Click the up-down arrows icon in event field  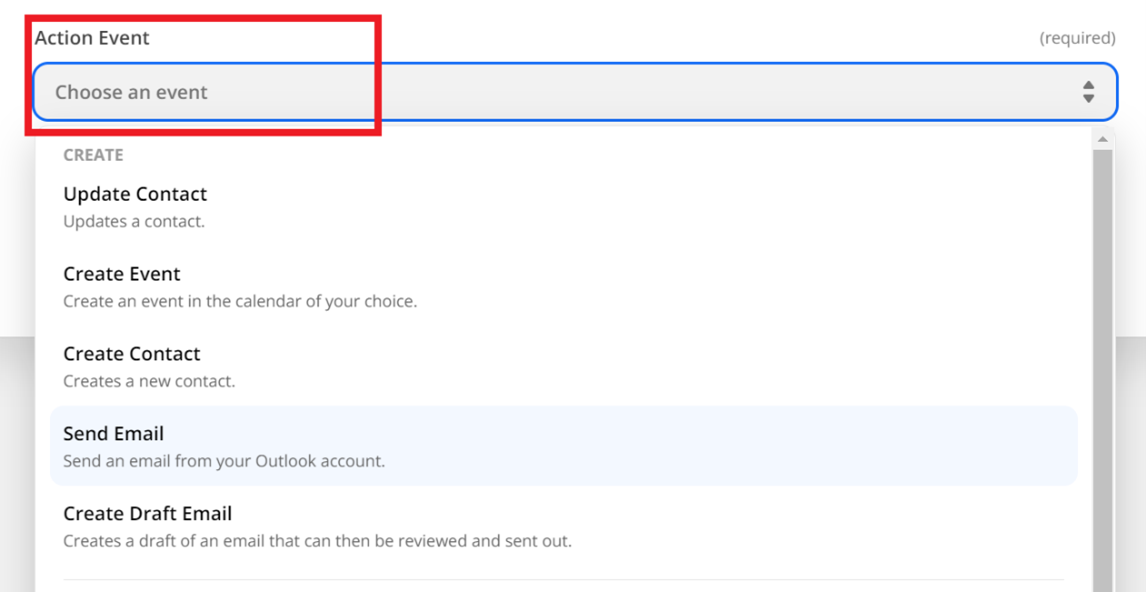1088,92
